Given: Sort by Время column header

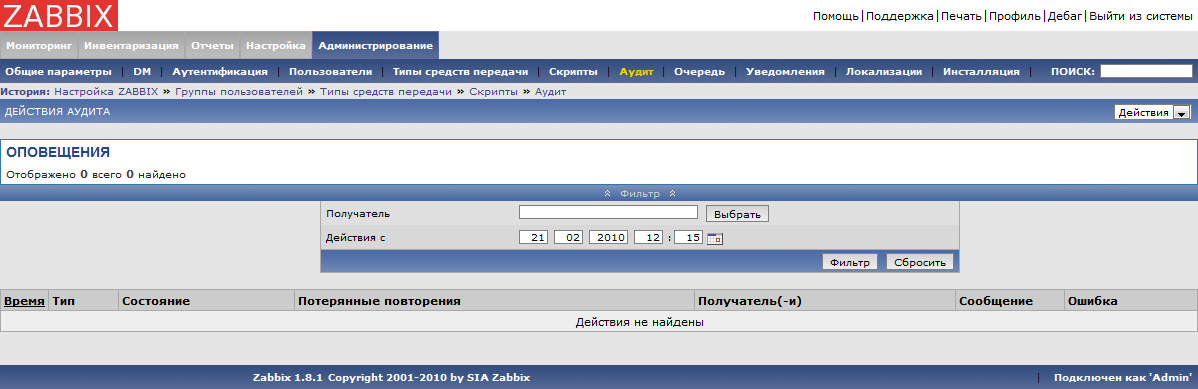Looking at the screenshot, I should point(24,301).
